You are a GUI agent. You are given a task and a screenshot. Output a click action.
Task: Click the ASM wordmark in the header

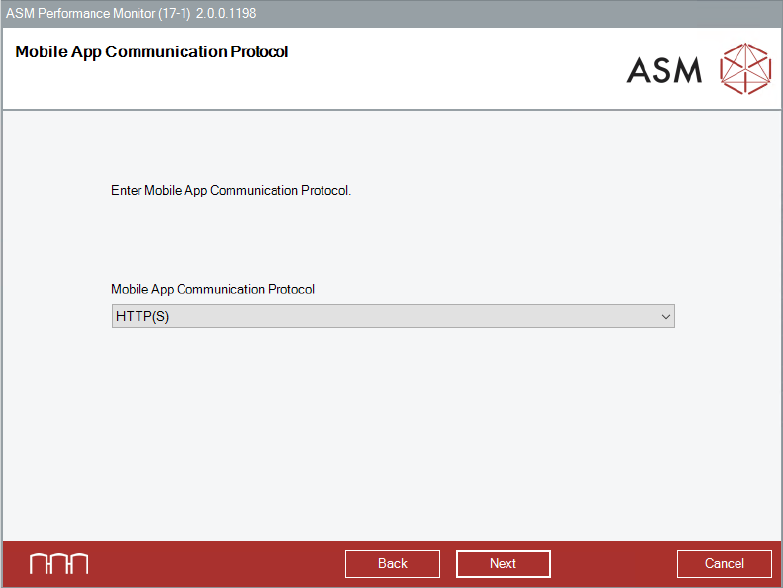pos(664,69)
